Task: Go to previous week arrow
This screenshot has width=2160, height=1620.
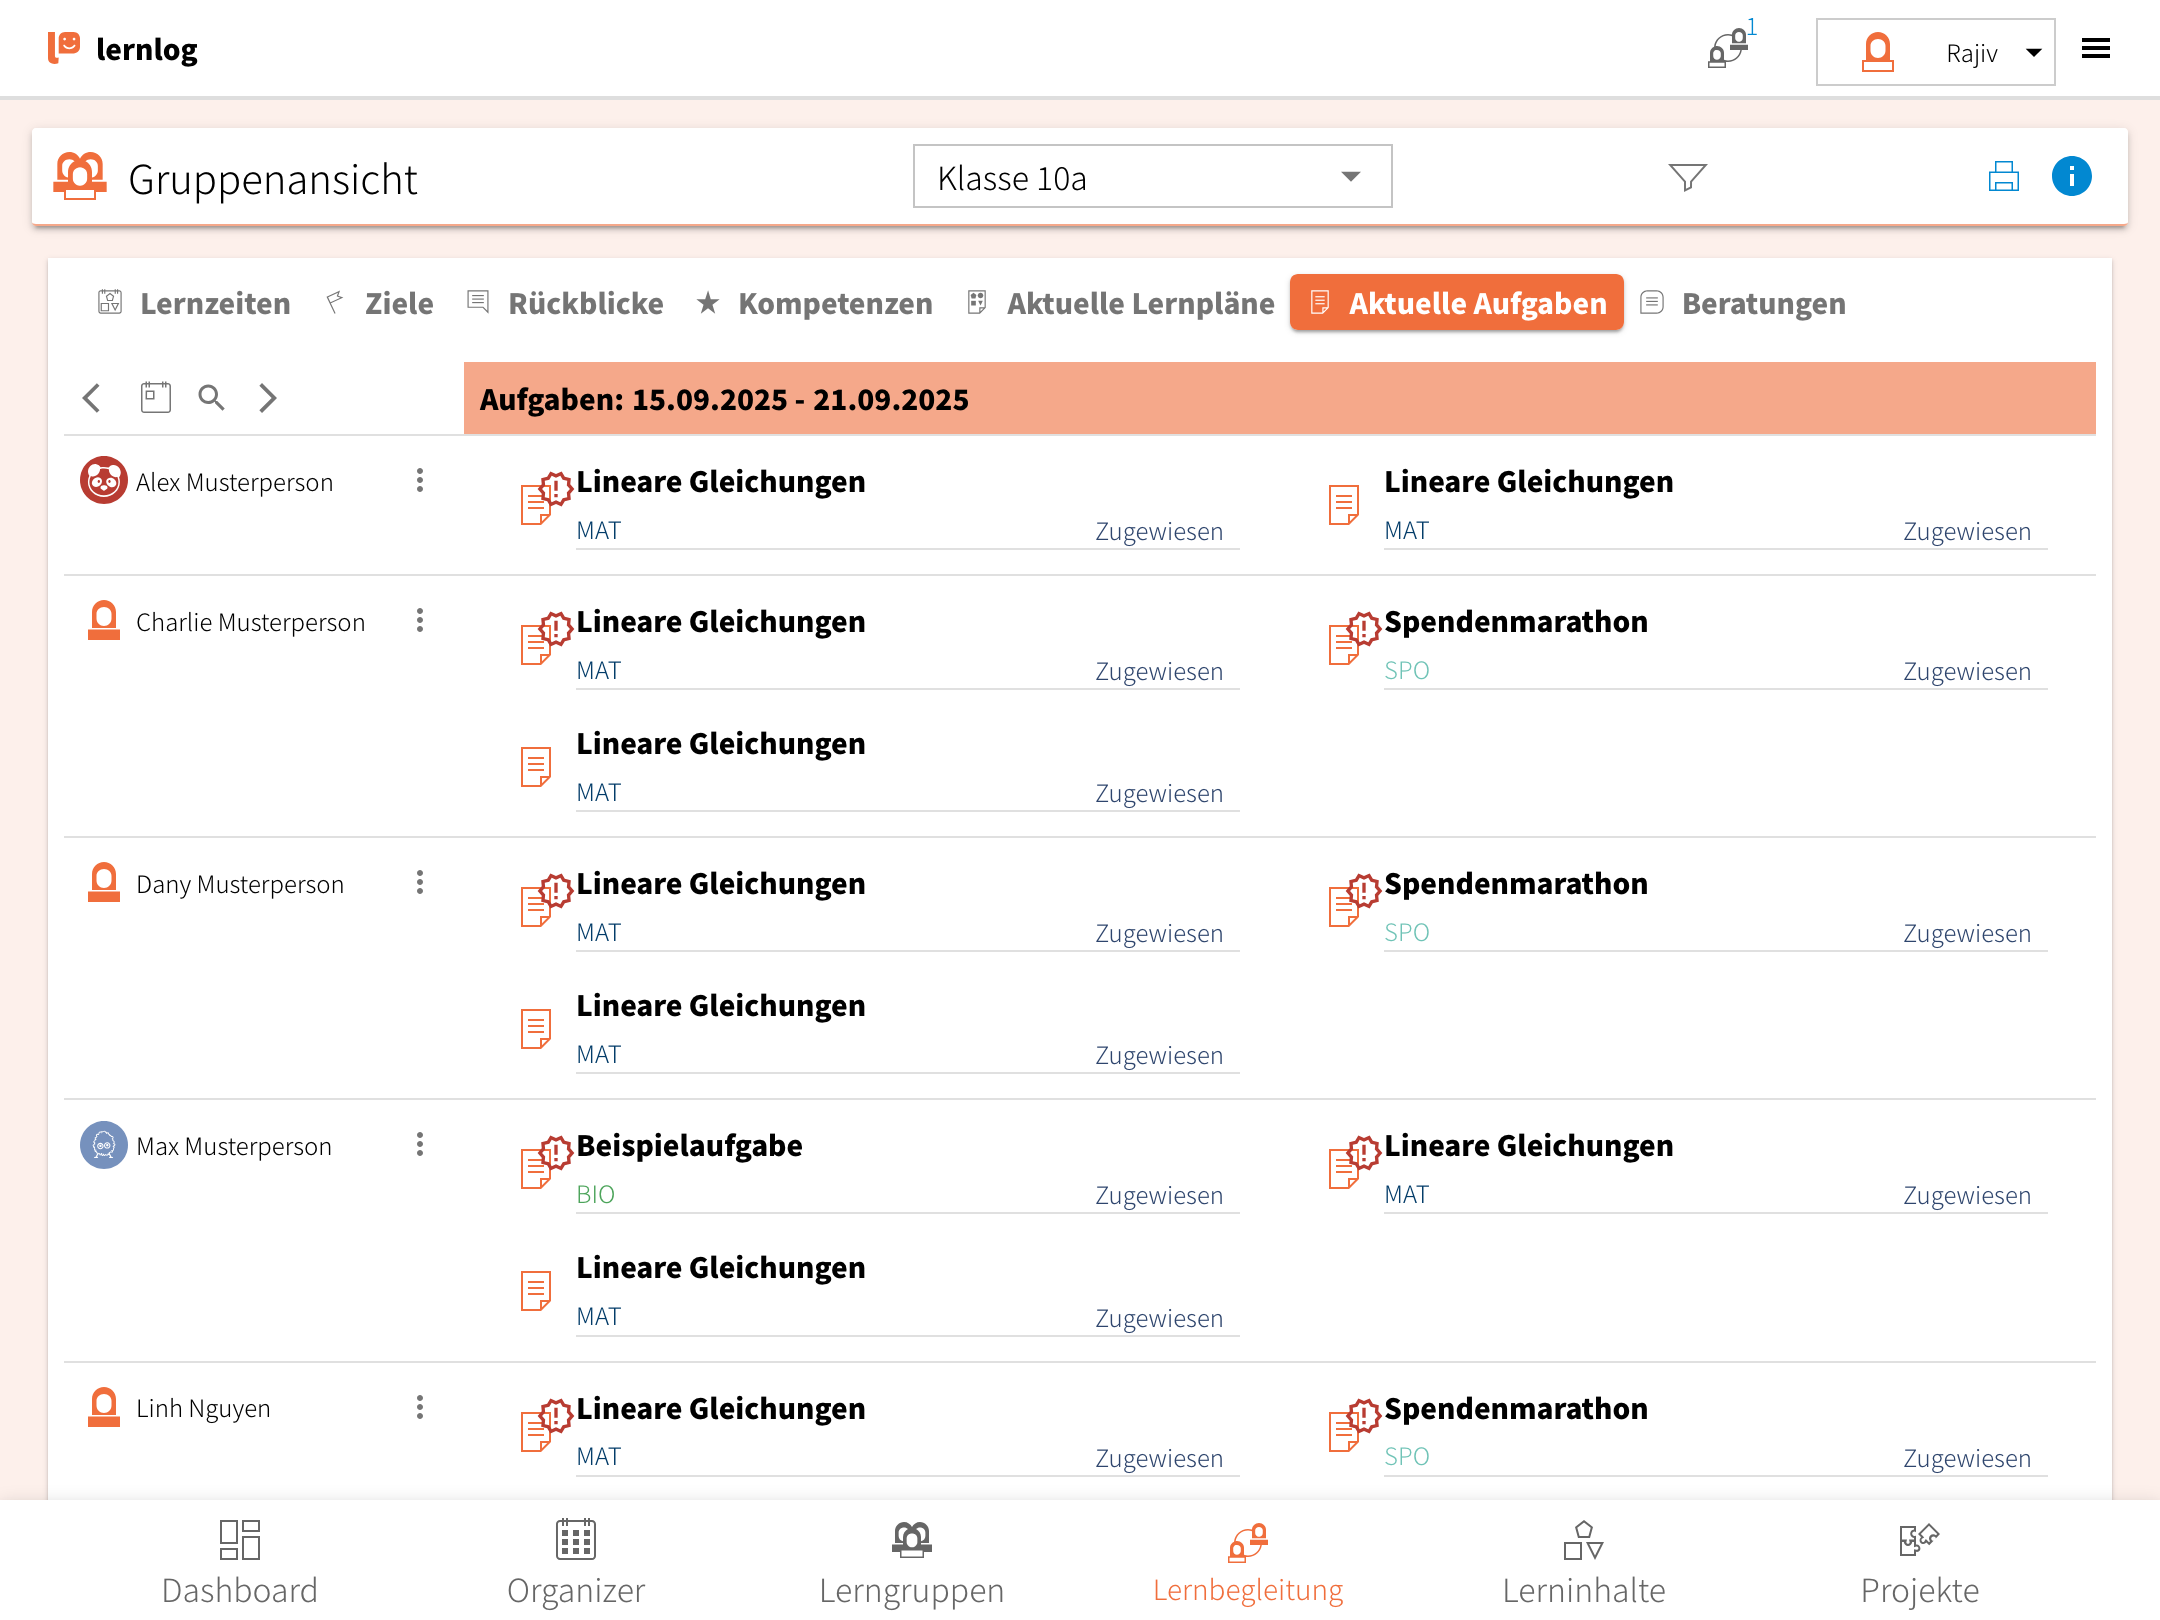Action: click(92, 398)
